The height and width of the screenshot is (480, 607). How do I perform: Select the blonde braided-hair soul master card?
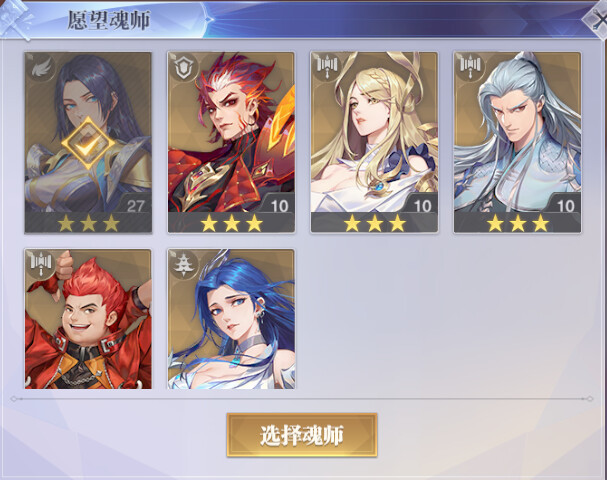coord(374,143)
